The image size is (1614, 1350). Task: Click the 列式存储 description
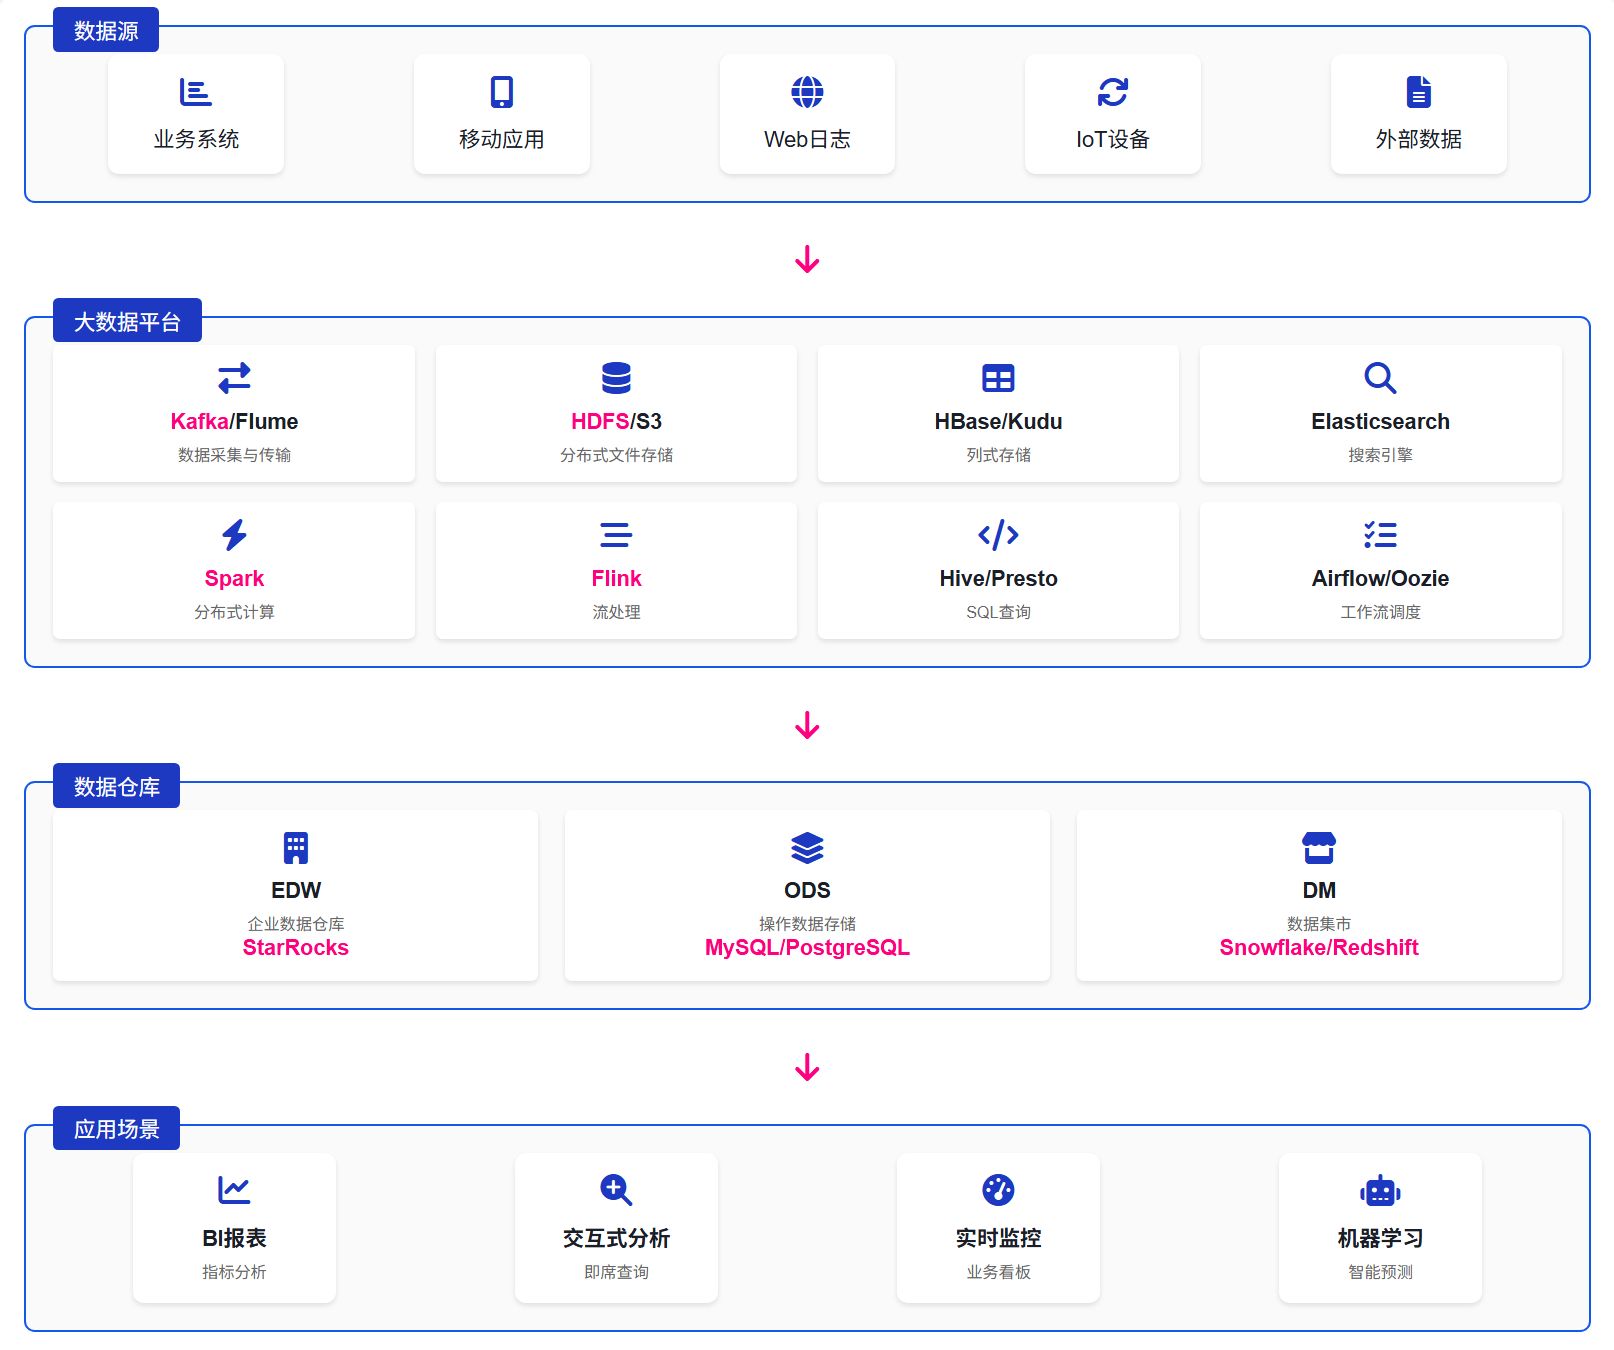pos(998,455)
